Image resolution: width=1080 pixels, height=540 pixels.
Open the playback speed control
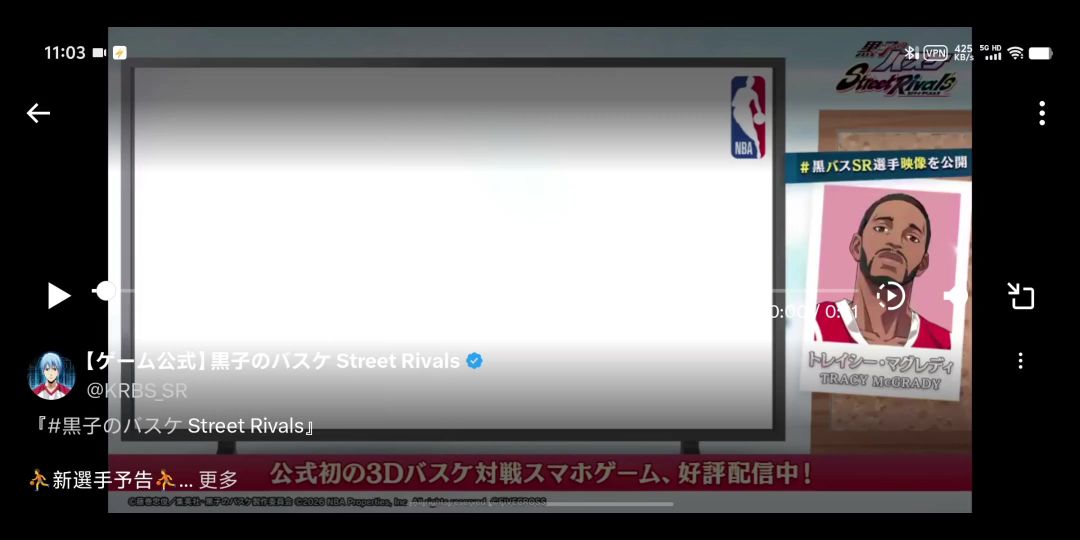coord(890,295)
